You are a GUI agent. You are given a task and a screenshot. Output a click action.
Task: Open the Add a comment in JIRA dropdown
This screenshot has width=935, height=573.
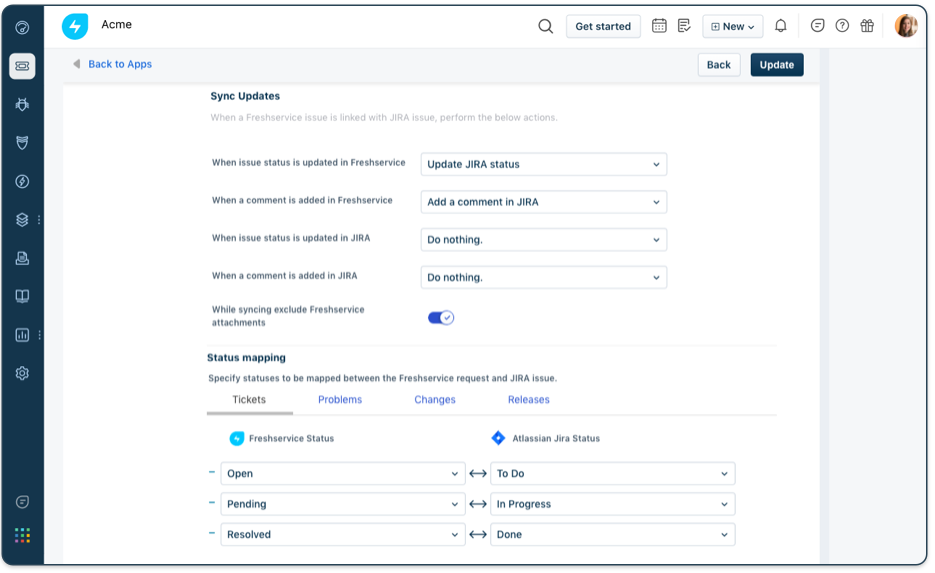click(x=543, y=202)
